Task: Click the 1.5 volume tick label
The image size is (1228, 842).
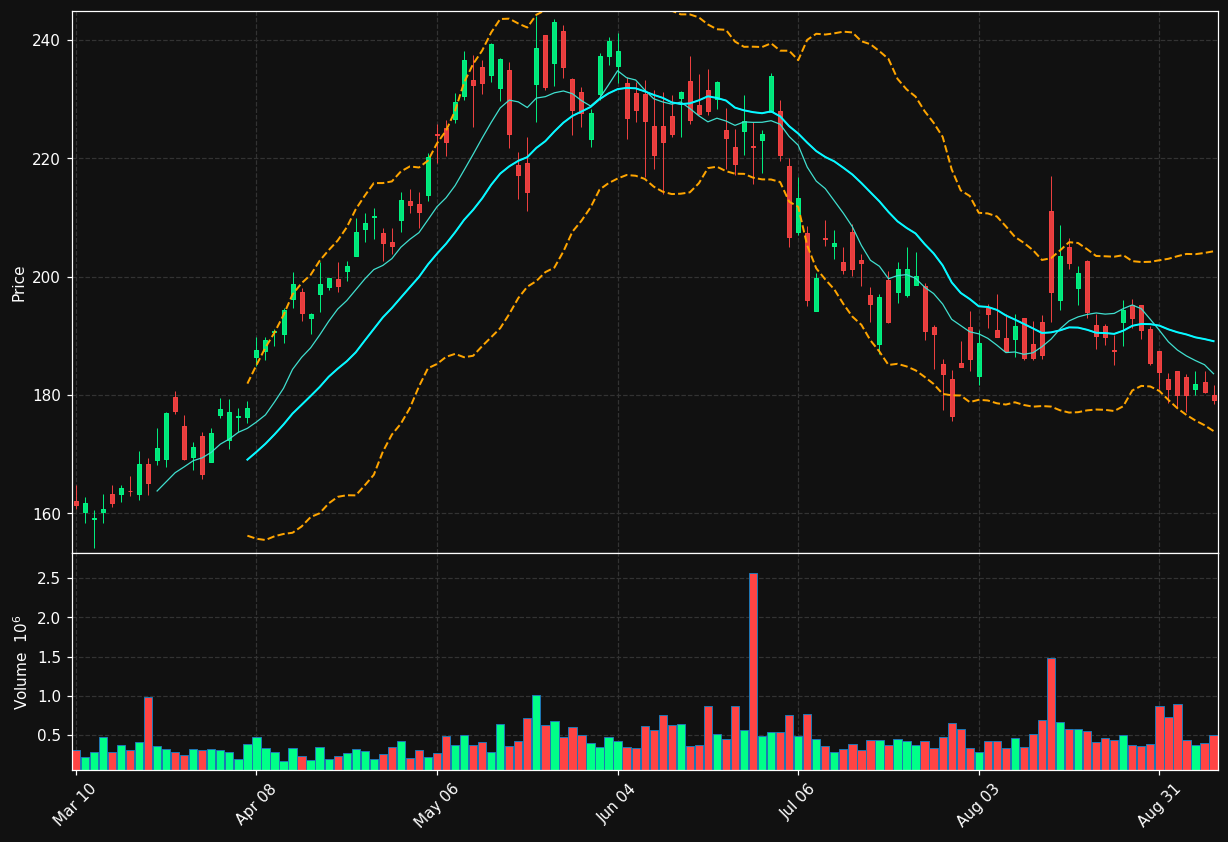Action: point(50,657)
